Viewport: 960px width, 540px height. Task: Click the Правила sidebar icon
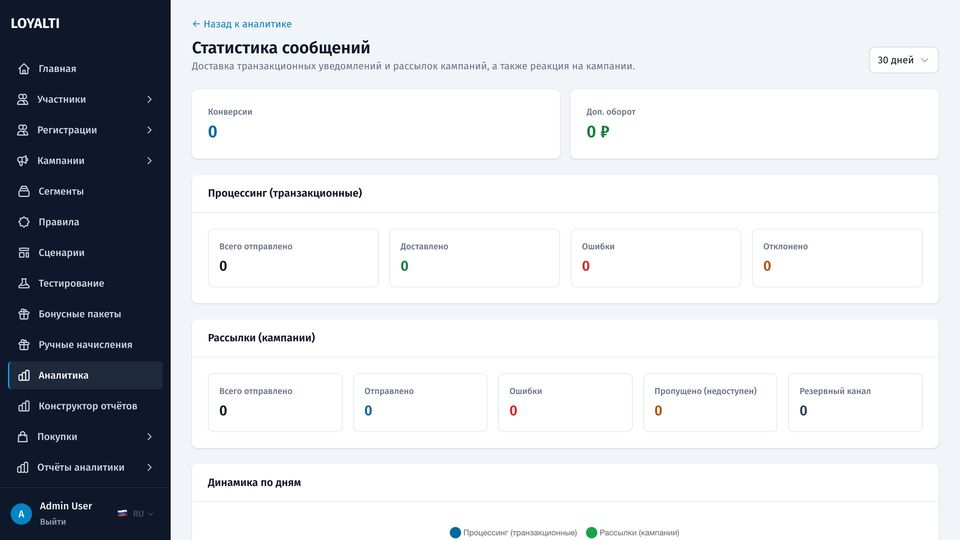point(24,222)
